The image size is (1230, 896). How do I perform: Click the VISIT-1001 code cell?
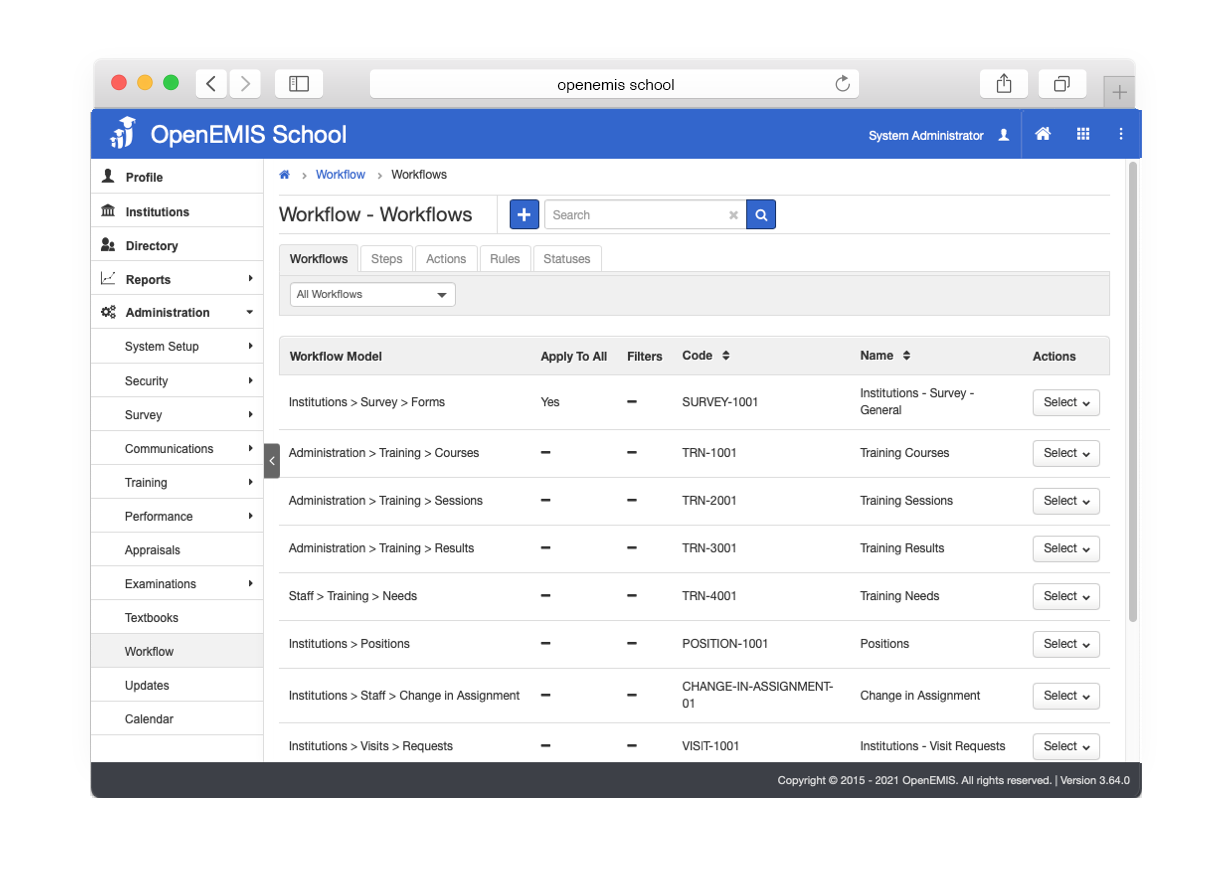pos(711,746)
